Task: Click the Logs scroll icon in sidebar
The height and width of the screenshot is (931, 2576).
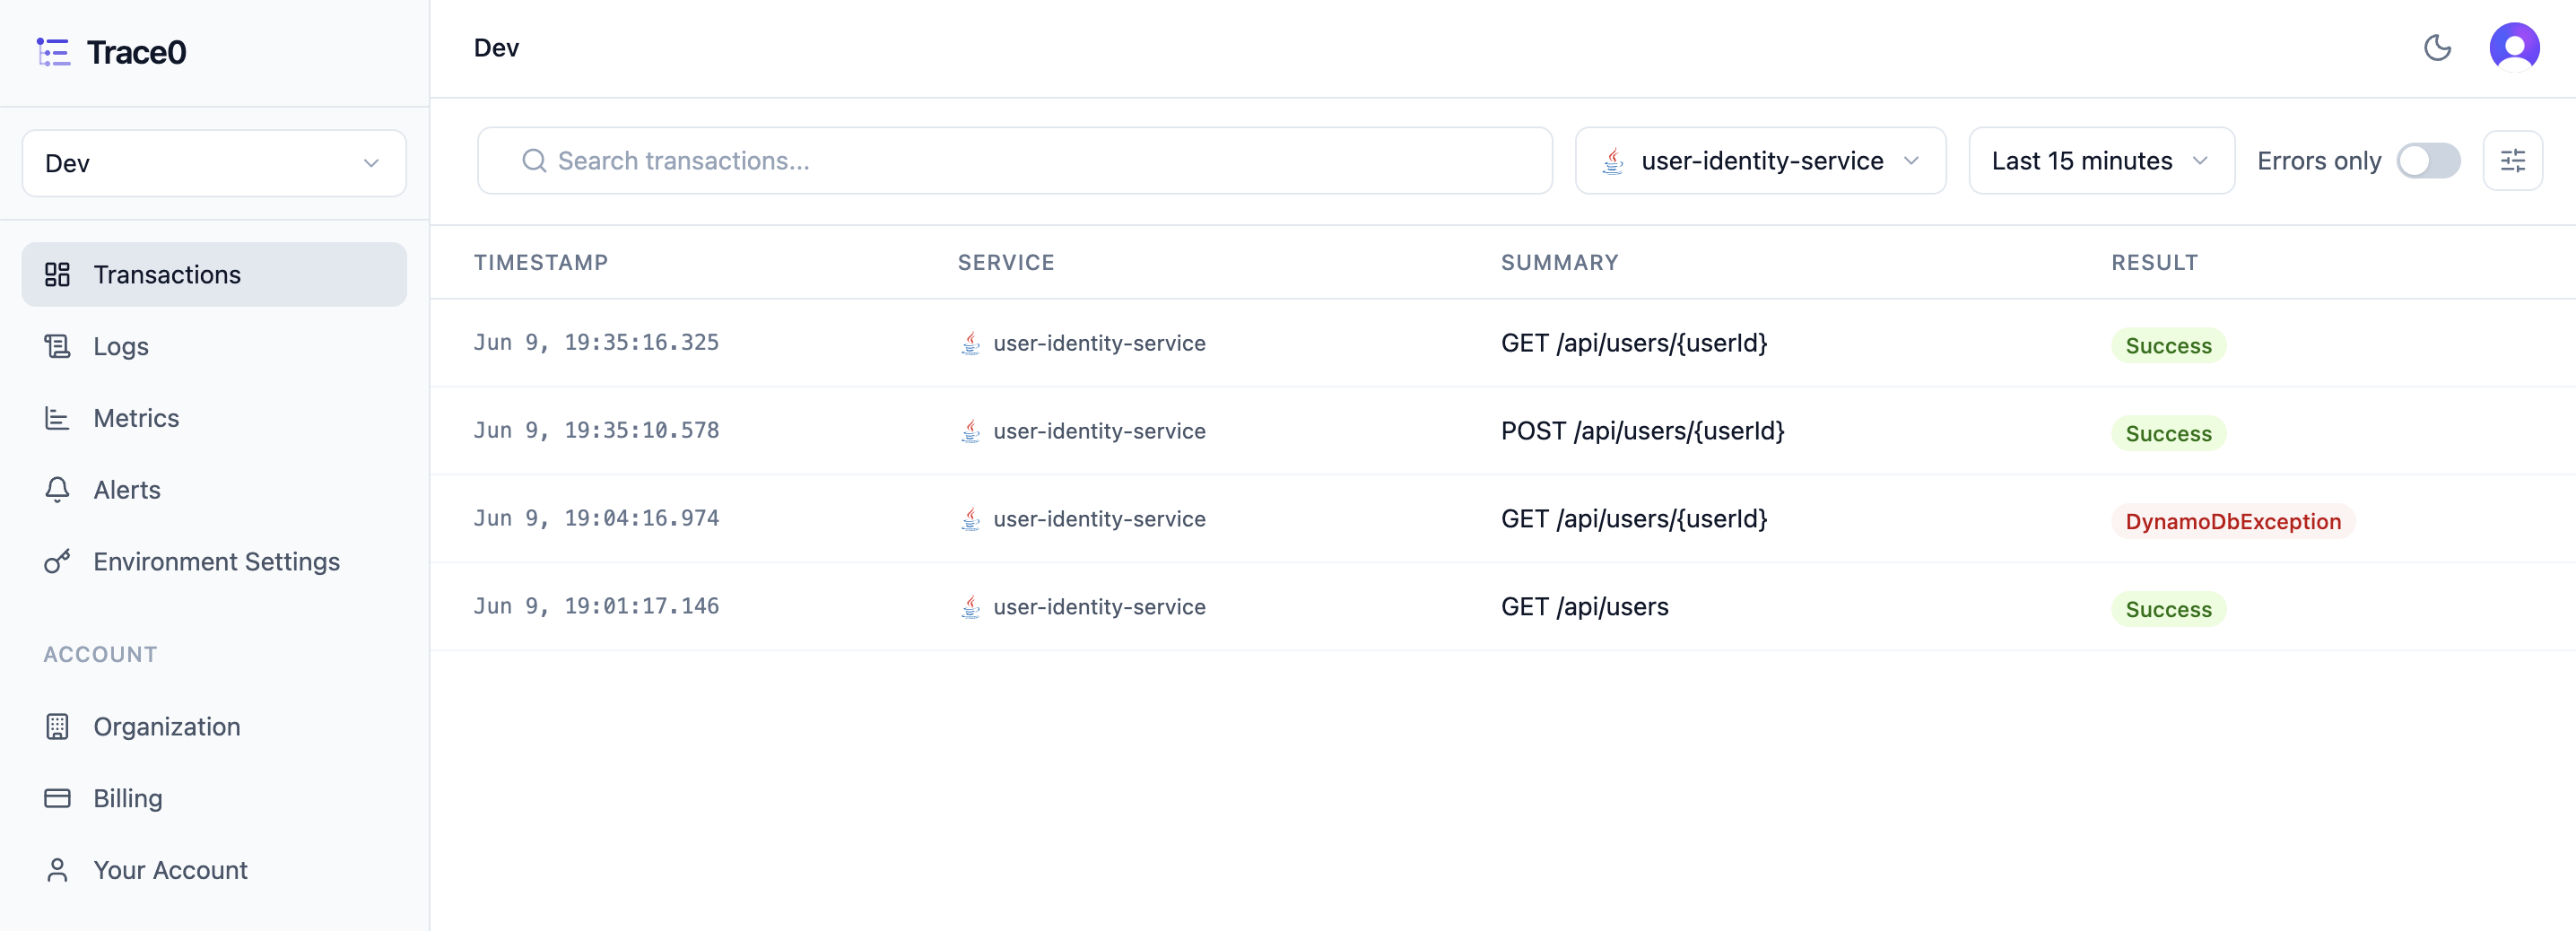Action: pos(57,346)
